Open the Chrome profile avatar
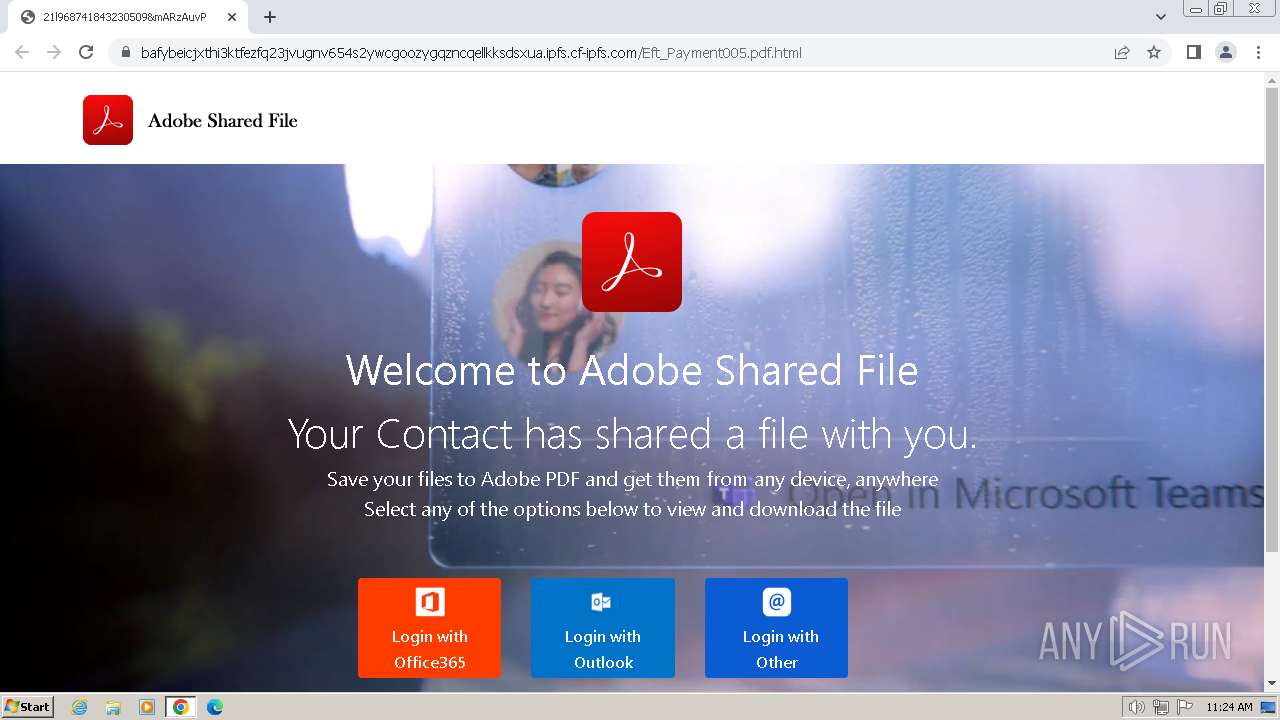Viewport: 1280px width, 720px height. coord(1226,52)
